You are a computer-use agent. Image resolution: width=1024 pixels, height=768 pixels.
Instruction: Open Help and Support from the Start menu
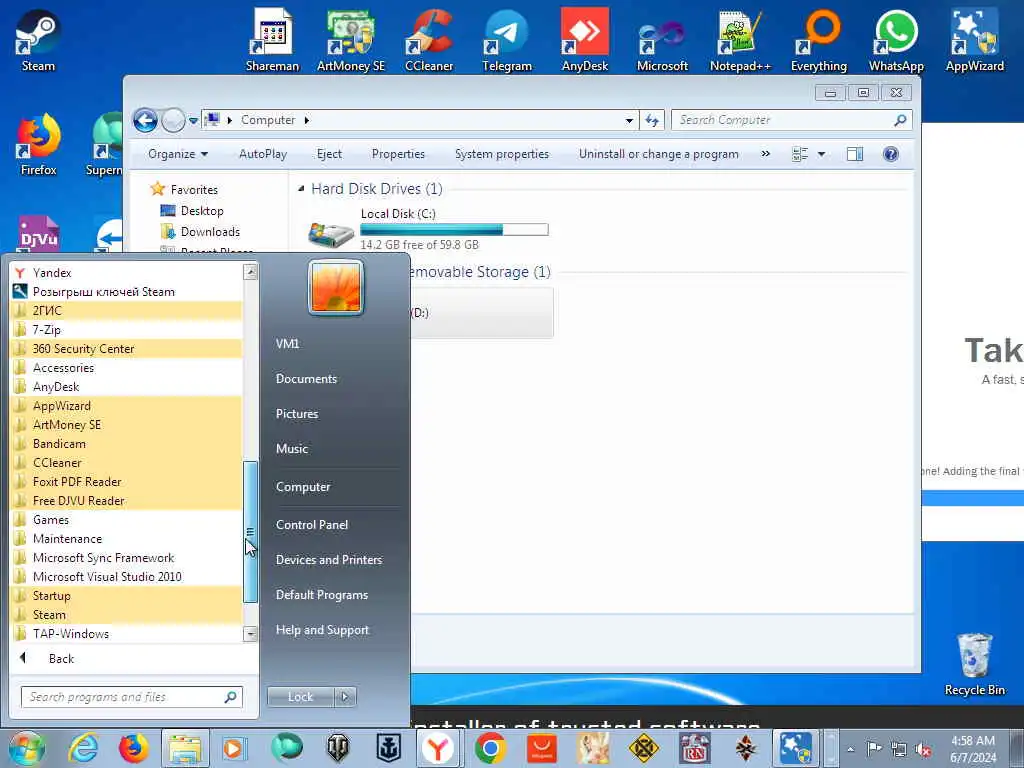tap(322, 630)
